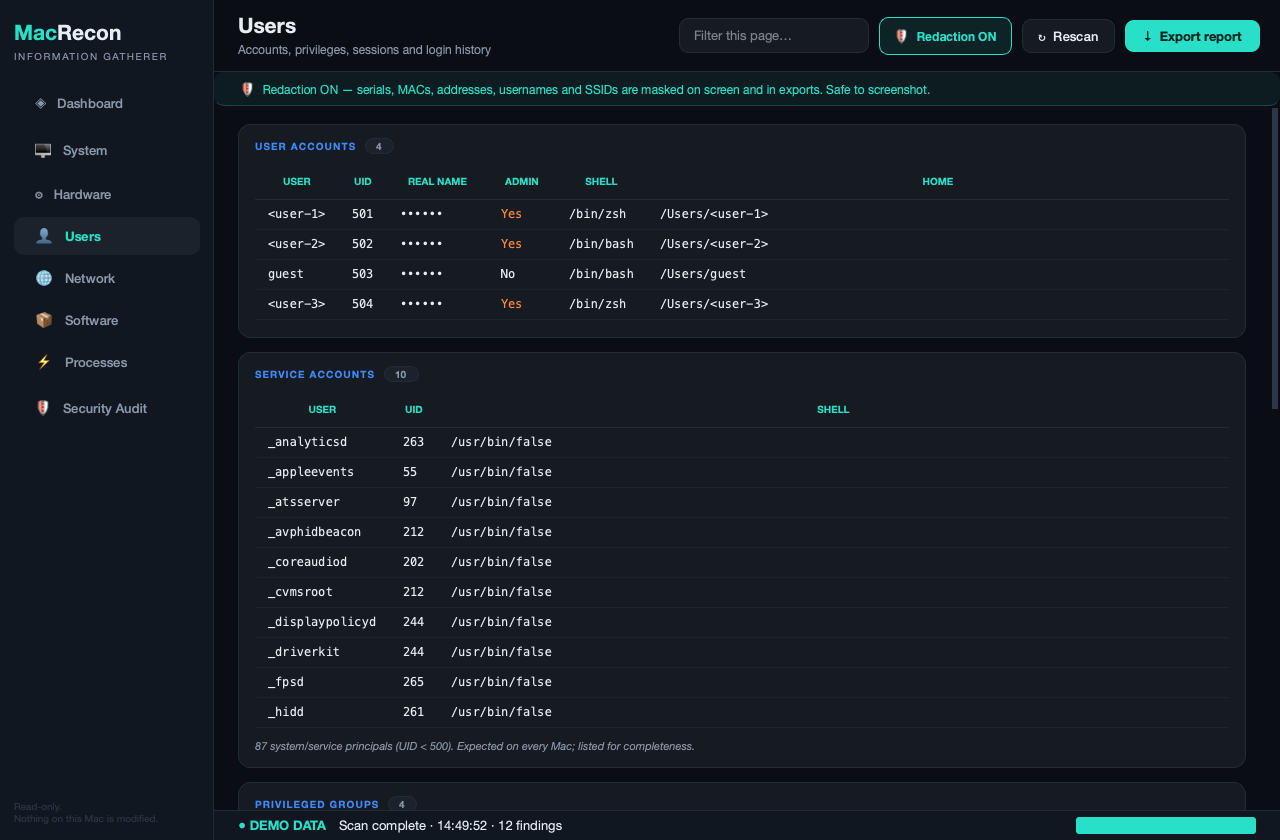
Task: Switch to the Network section
Action: [x=107, y=278]
